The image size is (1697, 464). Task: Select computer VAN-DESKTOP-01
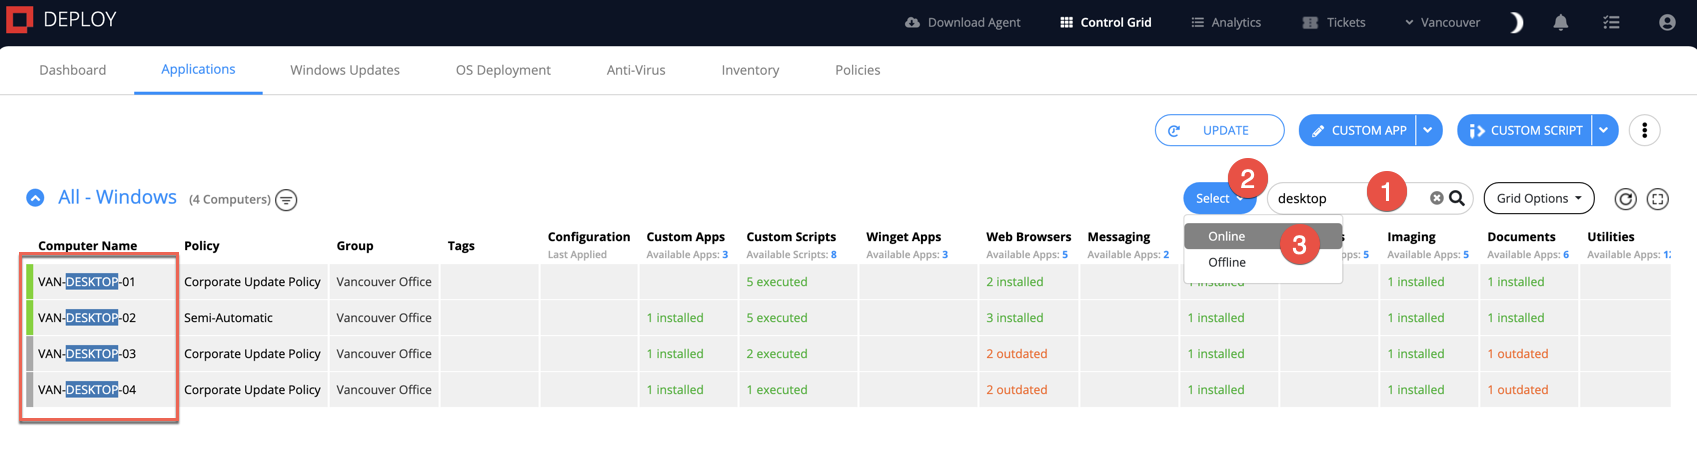[87, 282]
